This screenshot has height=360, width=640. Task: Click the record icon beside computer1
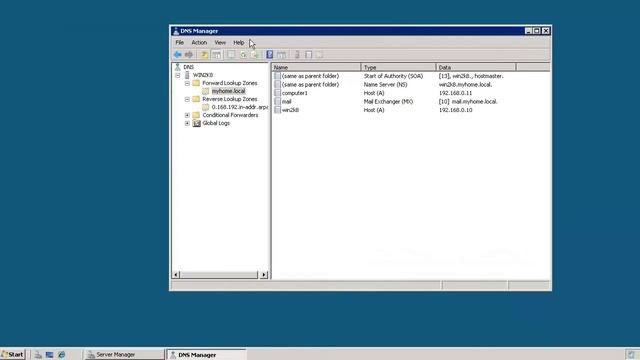click(278, 93)
